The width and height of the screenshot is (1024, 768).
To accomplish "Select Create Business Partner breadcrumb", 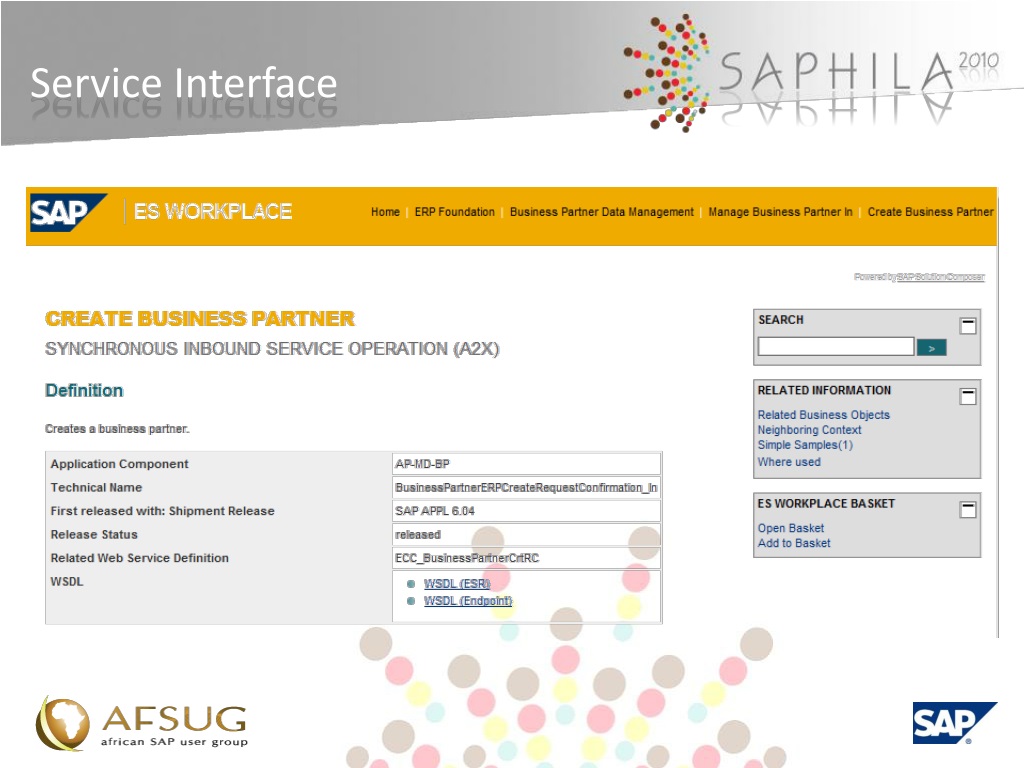I will (x=931, y=212).
